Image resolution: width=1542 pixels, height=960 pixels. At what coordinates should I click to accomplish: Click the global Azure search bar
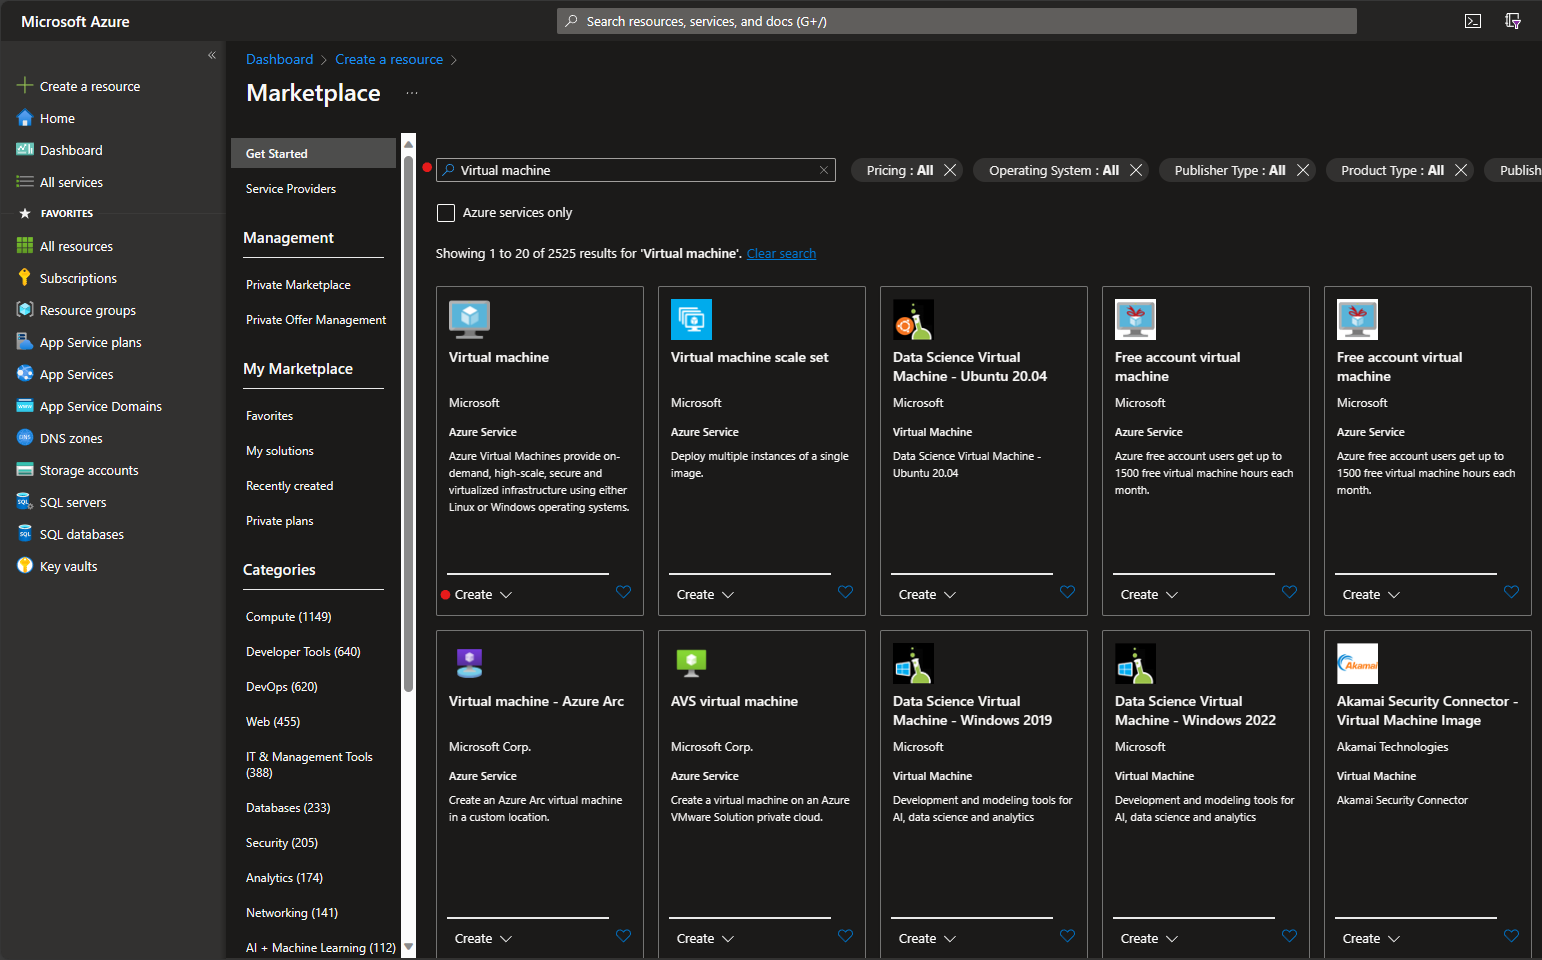pos(957,21)
